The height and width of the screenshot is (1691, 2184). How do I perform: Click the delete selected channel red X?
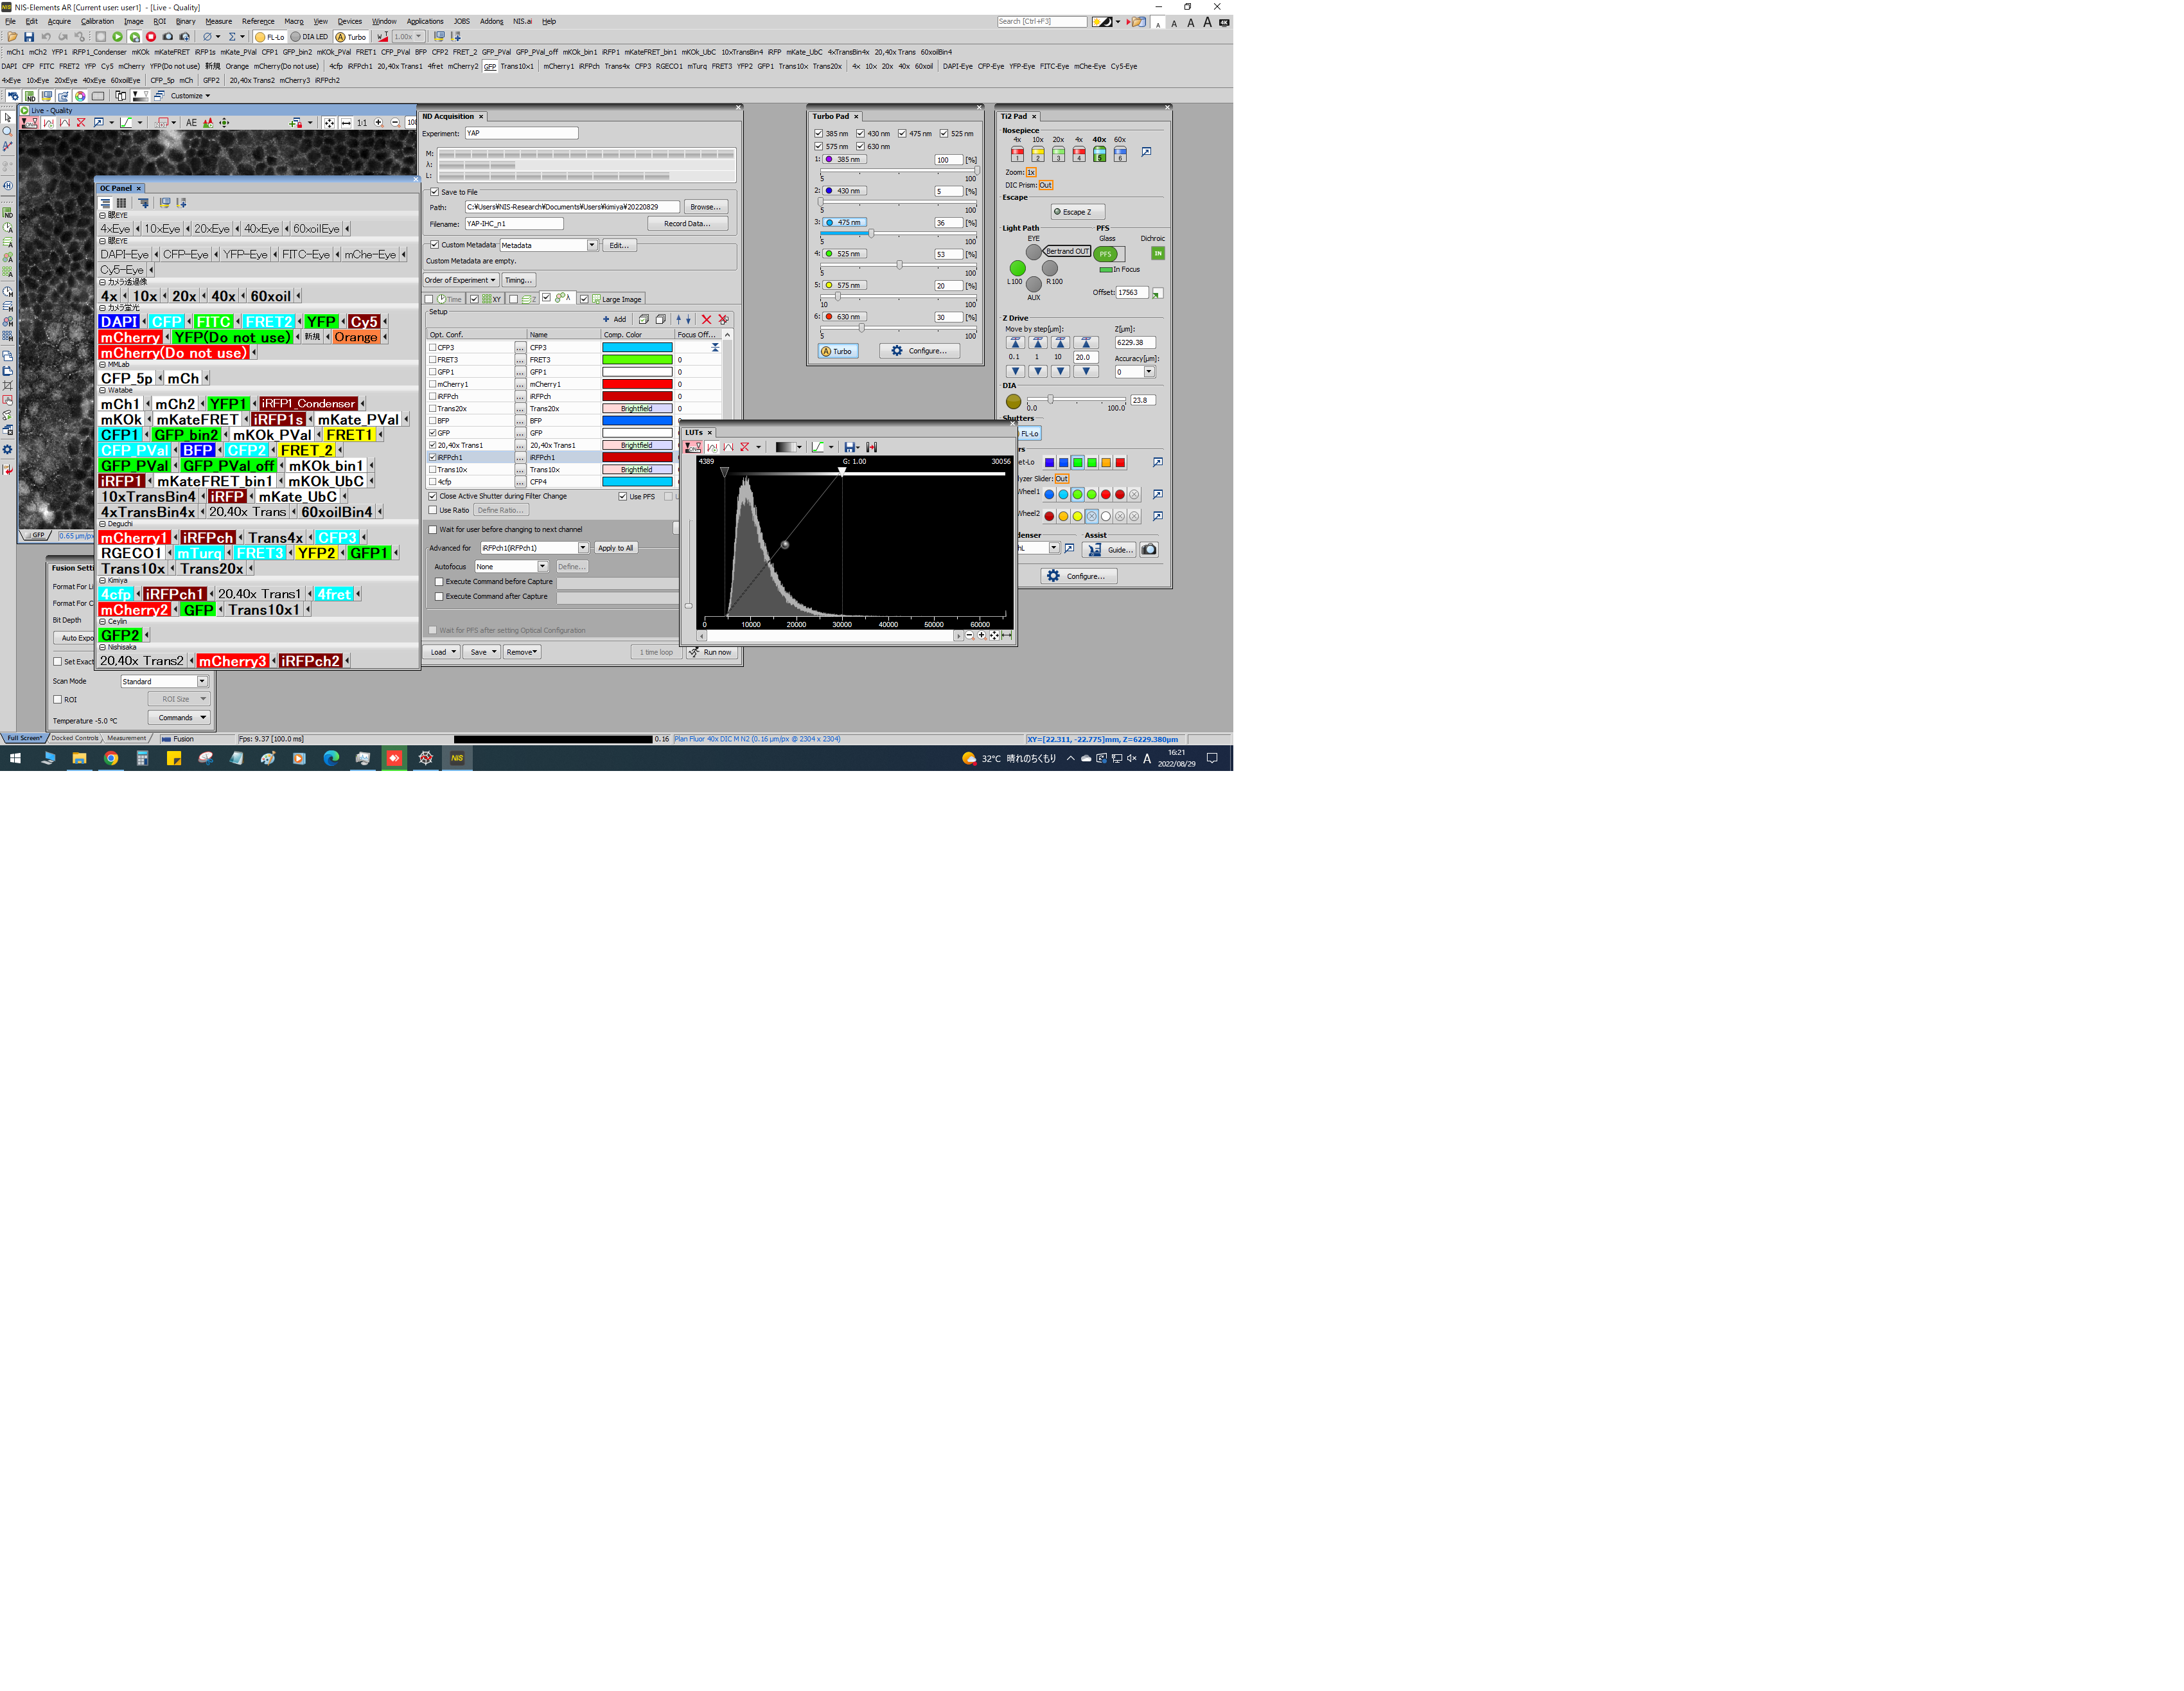pos(706,319)
